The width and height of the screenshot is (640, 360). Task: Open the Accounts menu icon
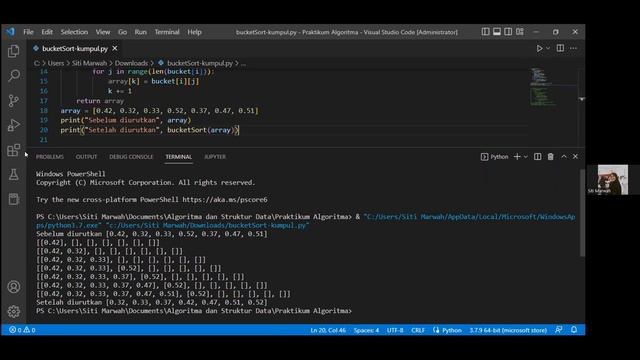[x=13, y=287]
